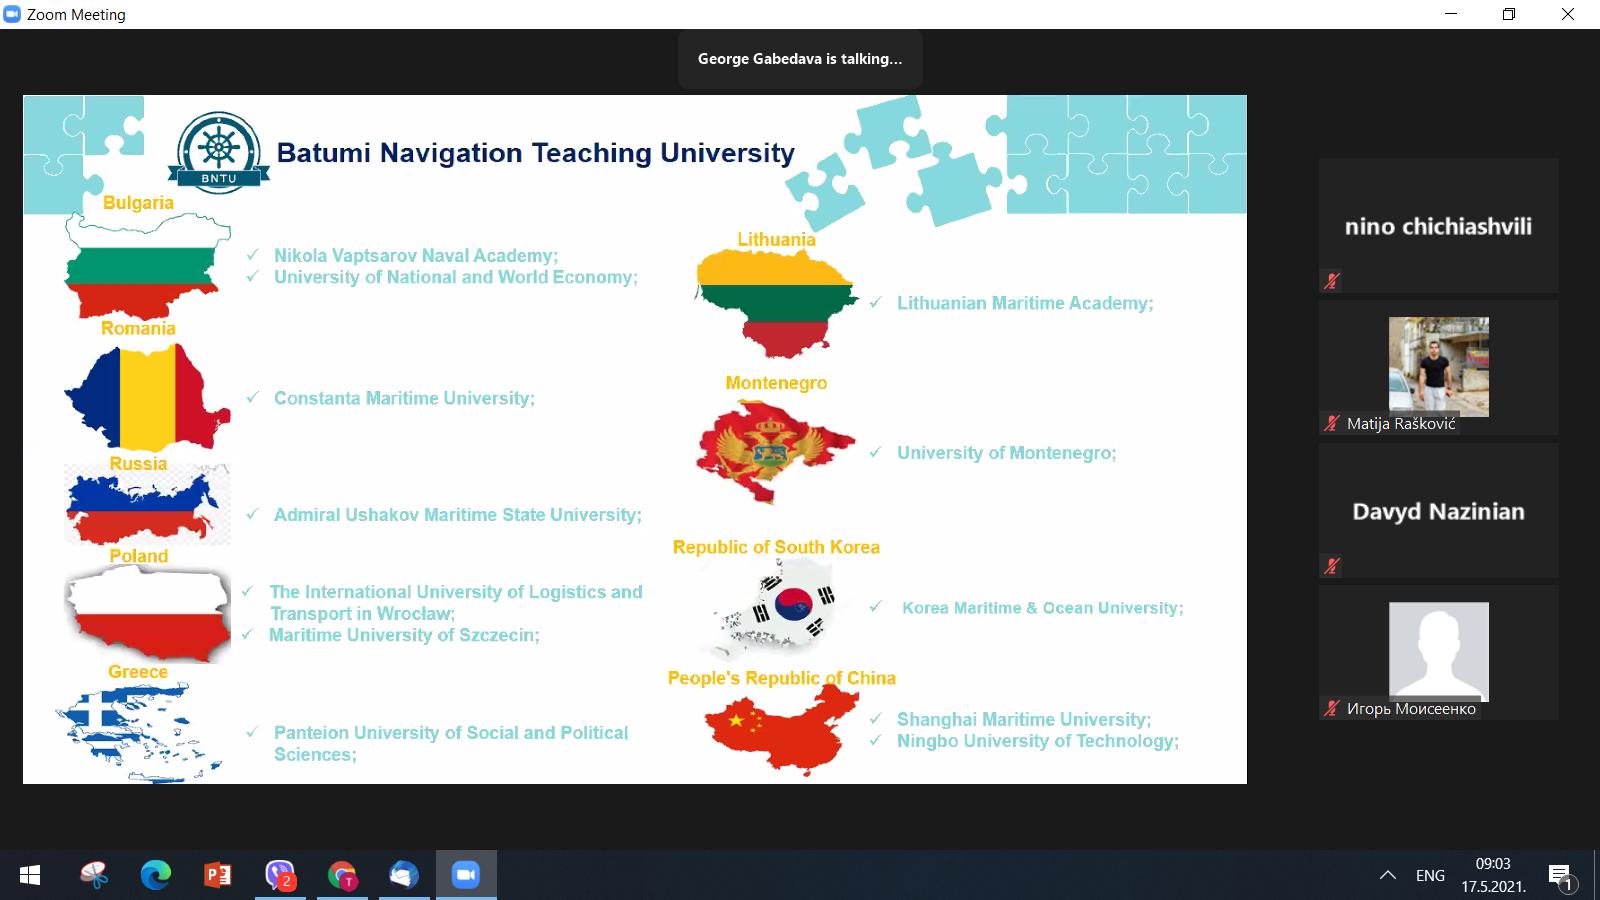Open the Snipping tool taskbar icon
Screen dimensions: 1600x900
click(x=94, y=875)
